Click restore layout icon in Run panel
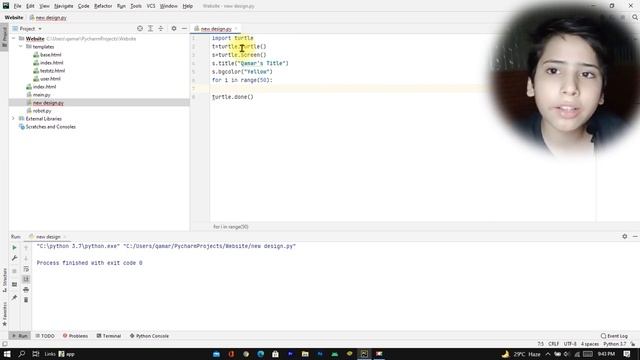Viewport: 640px width, 360px height. tap(14, 284)
